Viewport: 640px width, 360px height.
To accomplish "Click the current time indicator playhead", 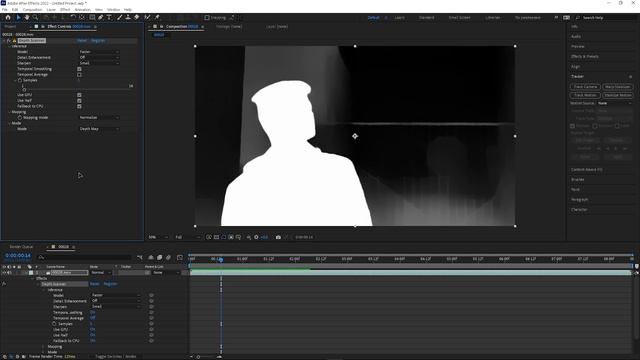I will click(221, 259).
